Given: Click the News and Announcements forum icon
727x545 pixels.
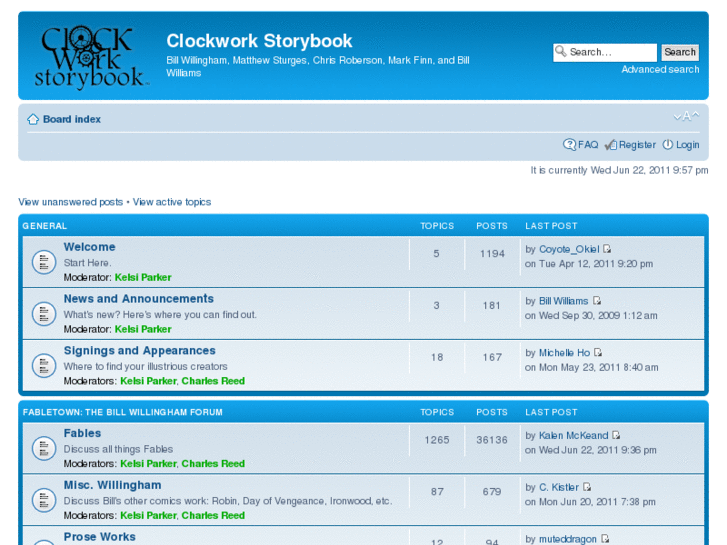Looking at the screenshot, I should [x=44, y=314].
